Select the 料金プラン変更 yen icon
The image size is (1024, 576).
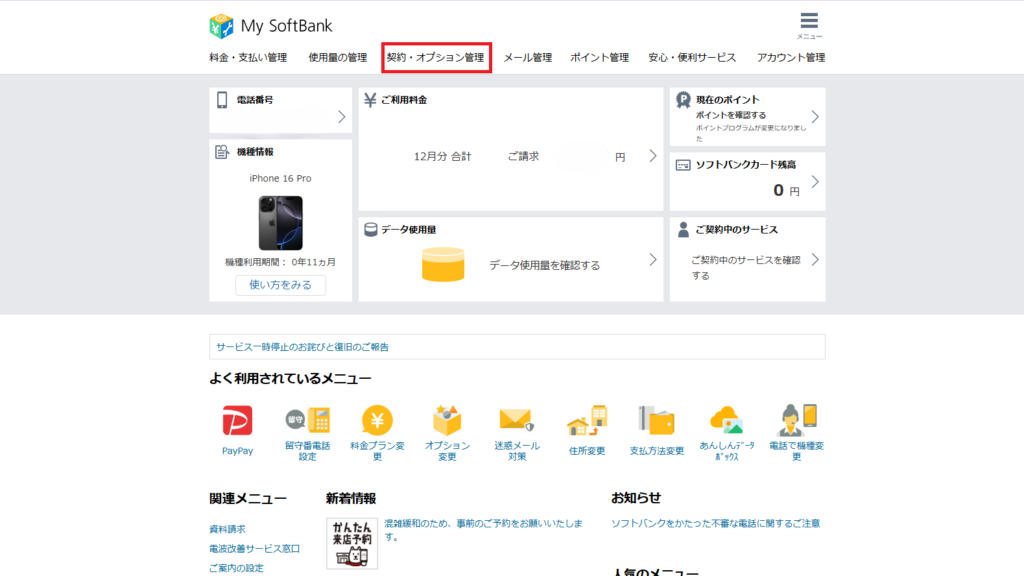point(377,420)
